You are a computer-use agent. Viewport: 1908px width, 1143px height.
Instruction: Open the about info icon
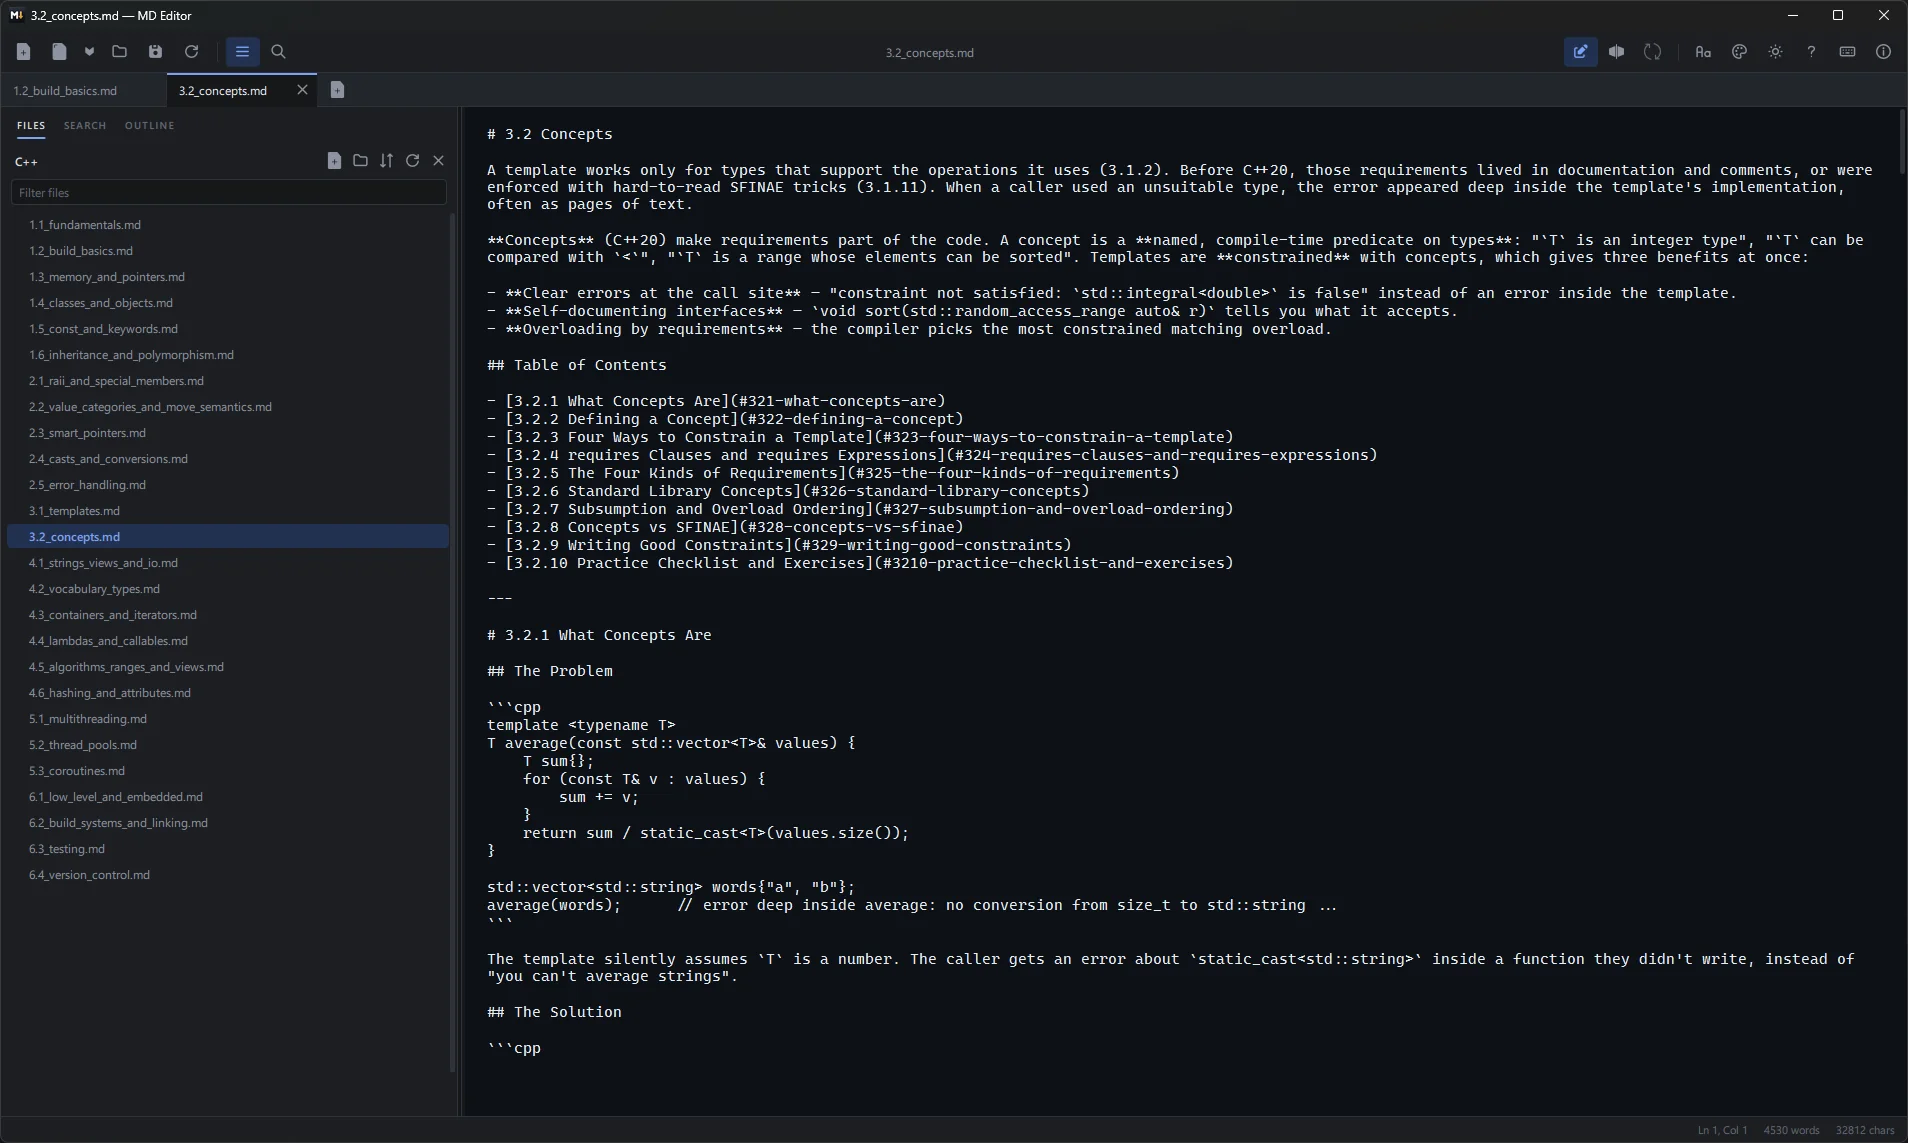1883,52
